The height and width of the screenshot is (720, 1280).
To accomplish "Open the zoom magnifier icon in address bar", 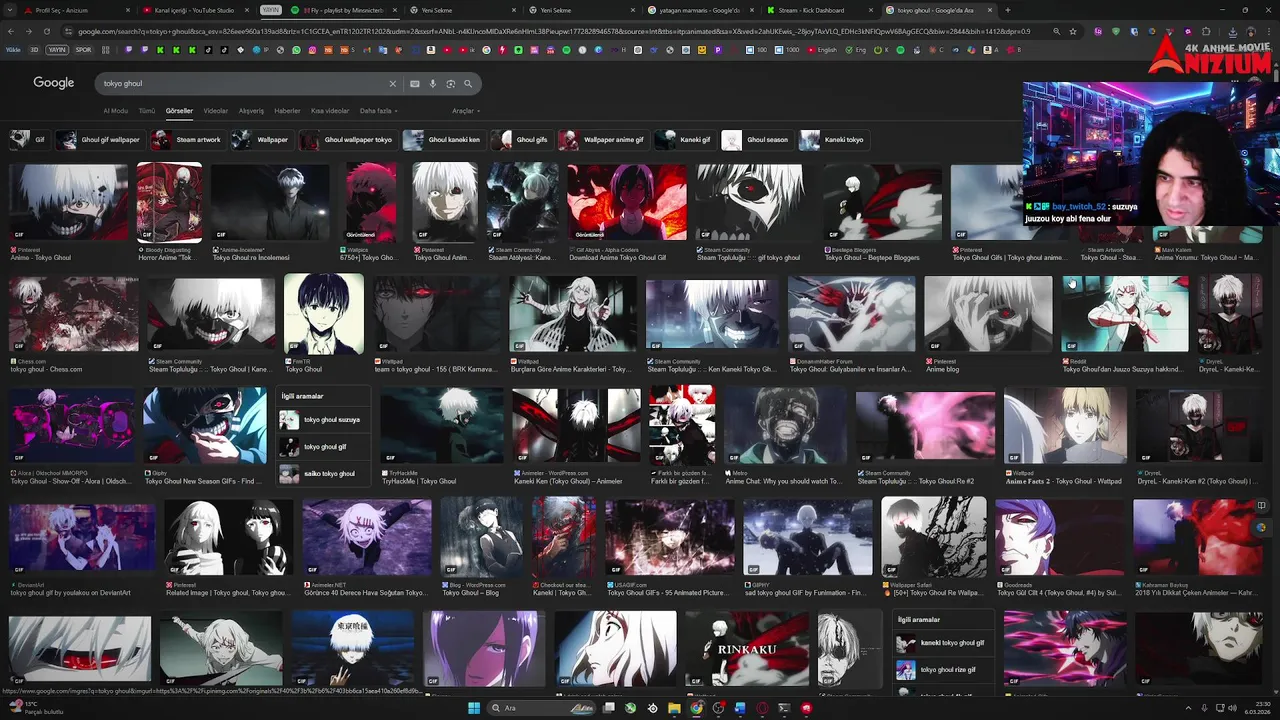I will (x=1056, y=31).
